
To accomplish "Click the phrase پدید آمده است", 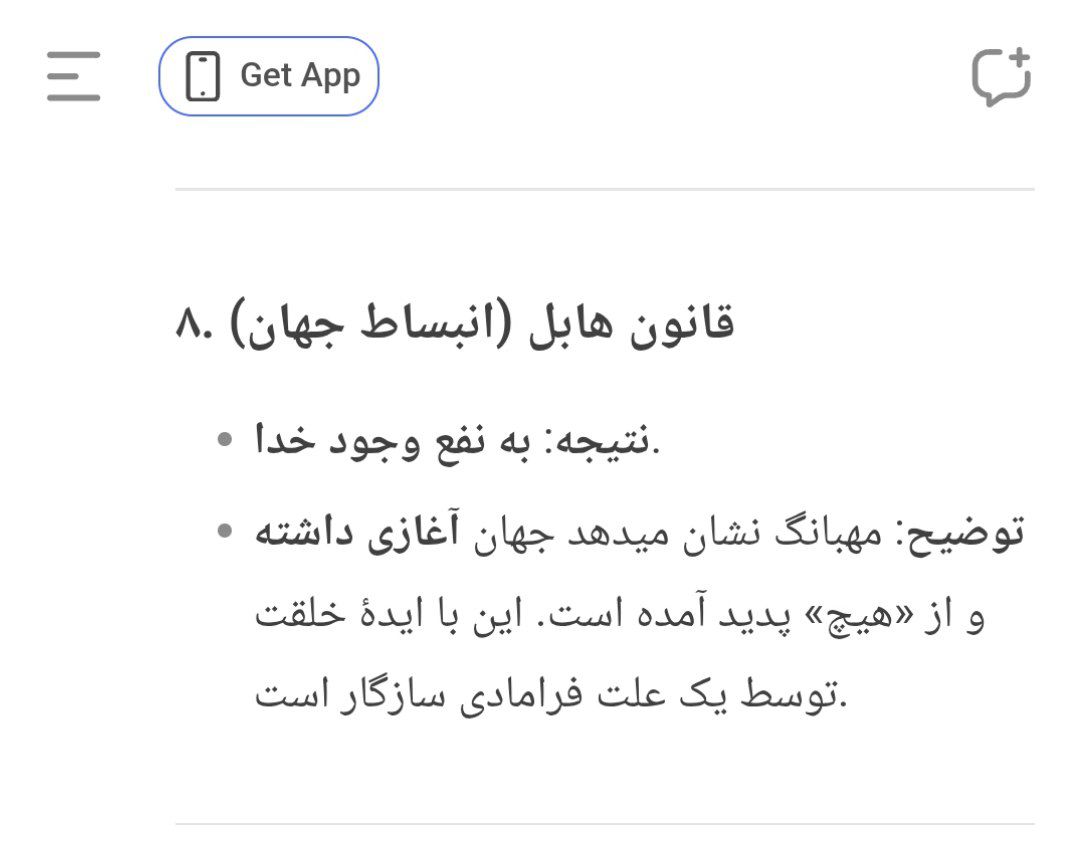I will (669, 614).
